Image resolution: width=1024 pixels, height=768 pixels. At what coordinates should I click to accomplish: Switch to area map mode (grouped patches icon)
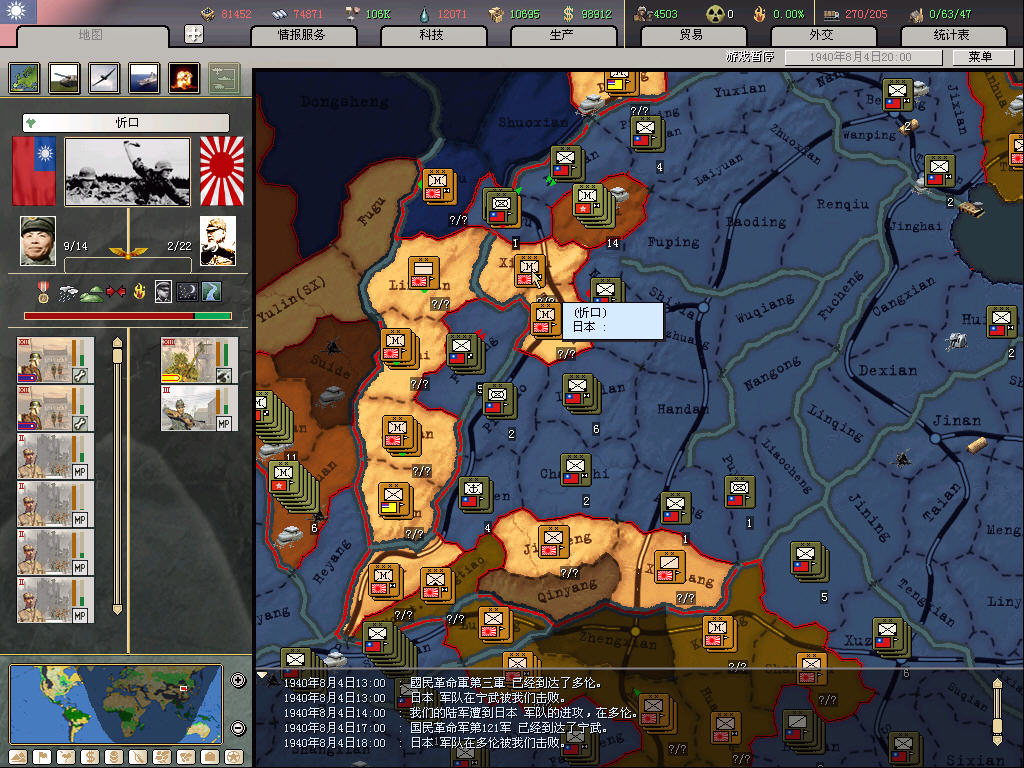click(x=186, y=758)
